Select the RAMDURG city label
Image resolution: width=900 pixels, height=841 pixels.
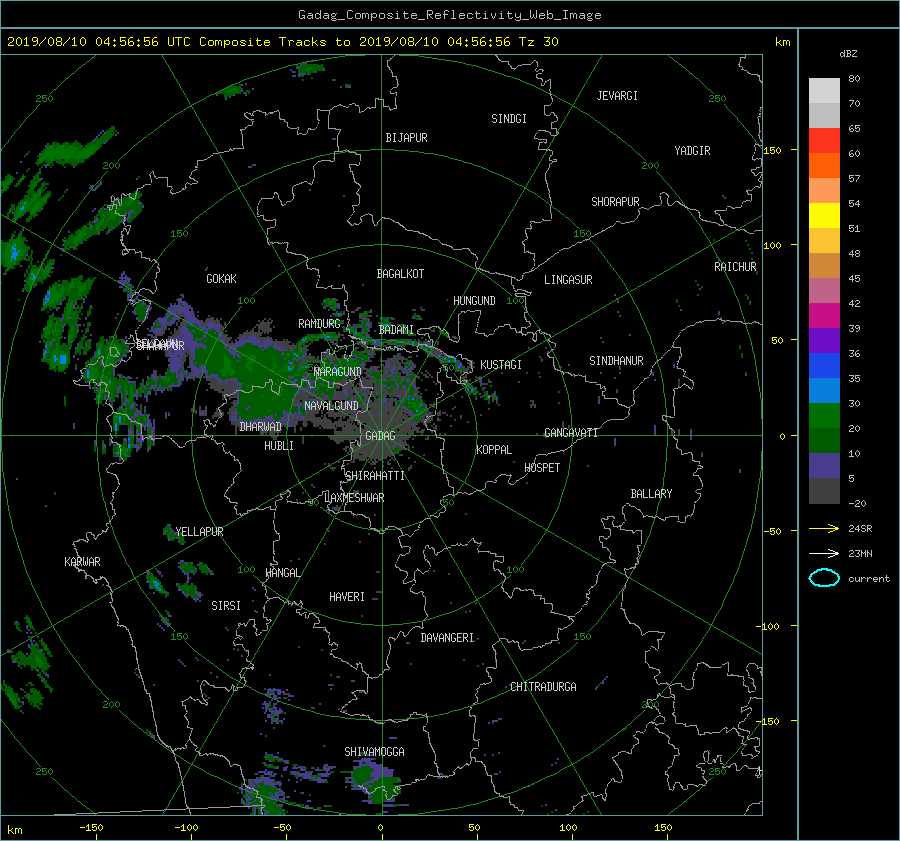coord(319,324)
